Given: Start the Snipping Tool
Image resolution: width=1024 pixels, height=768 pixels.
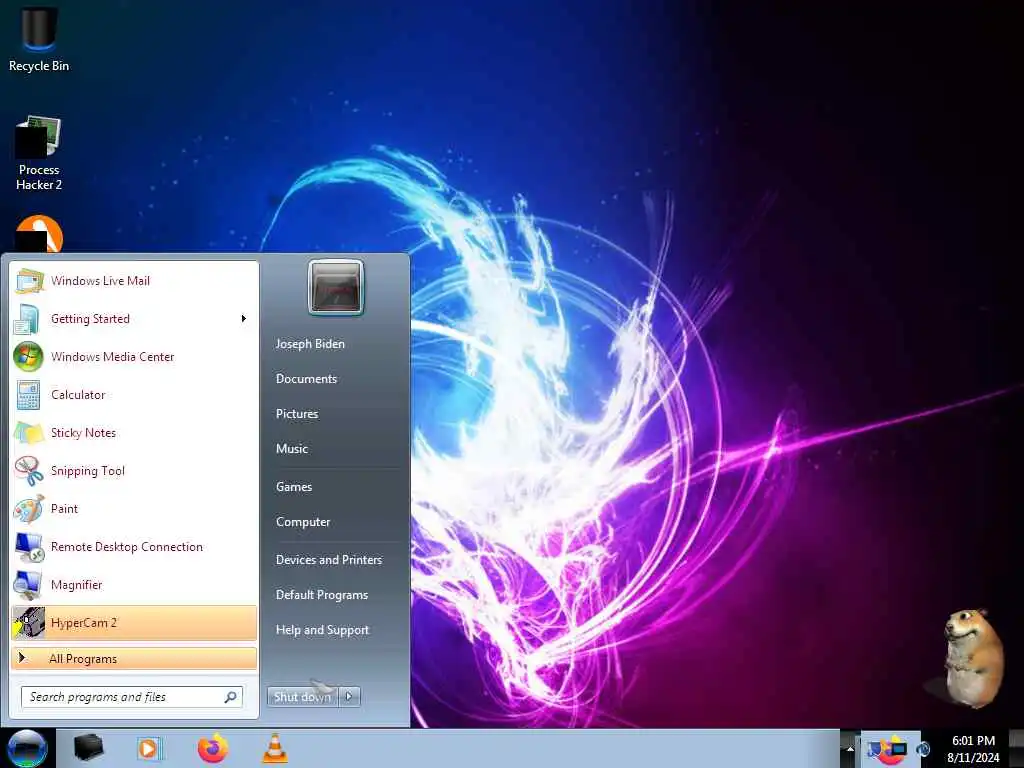Looking at the screenshot, I should pos(134,471).
